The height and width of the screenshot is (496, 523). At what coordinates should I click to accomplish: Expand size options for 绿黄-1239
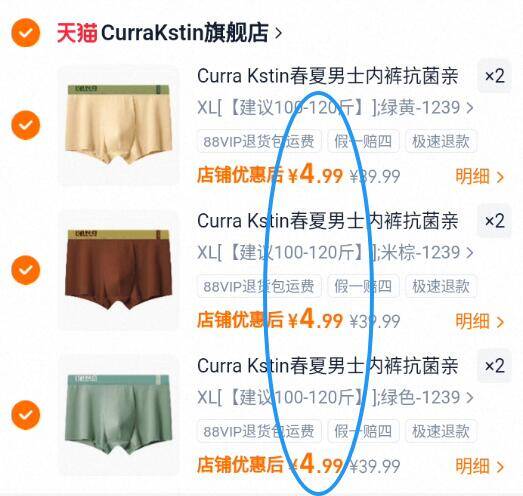tap(335, 108)
